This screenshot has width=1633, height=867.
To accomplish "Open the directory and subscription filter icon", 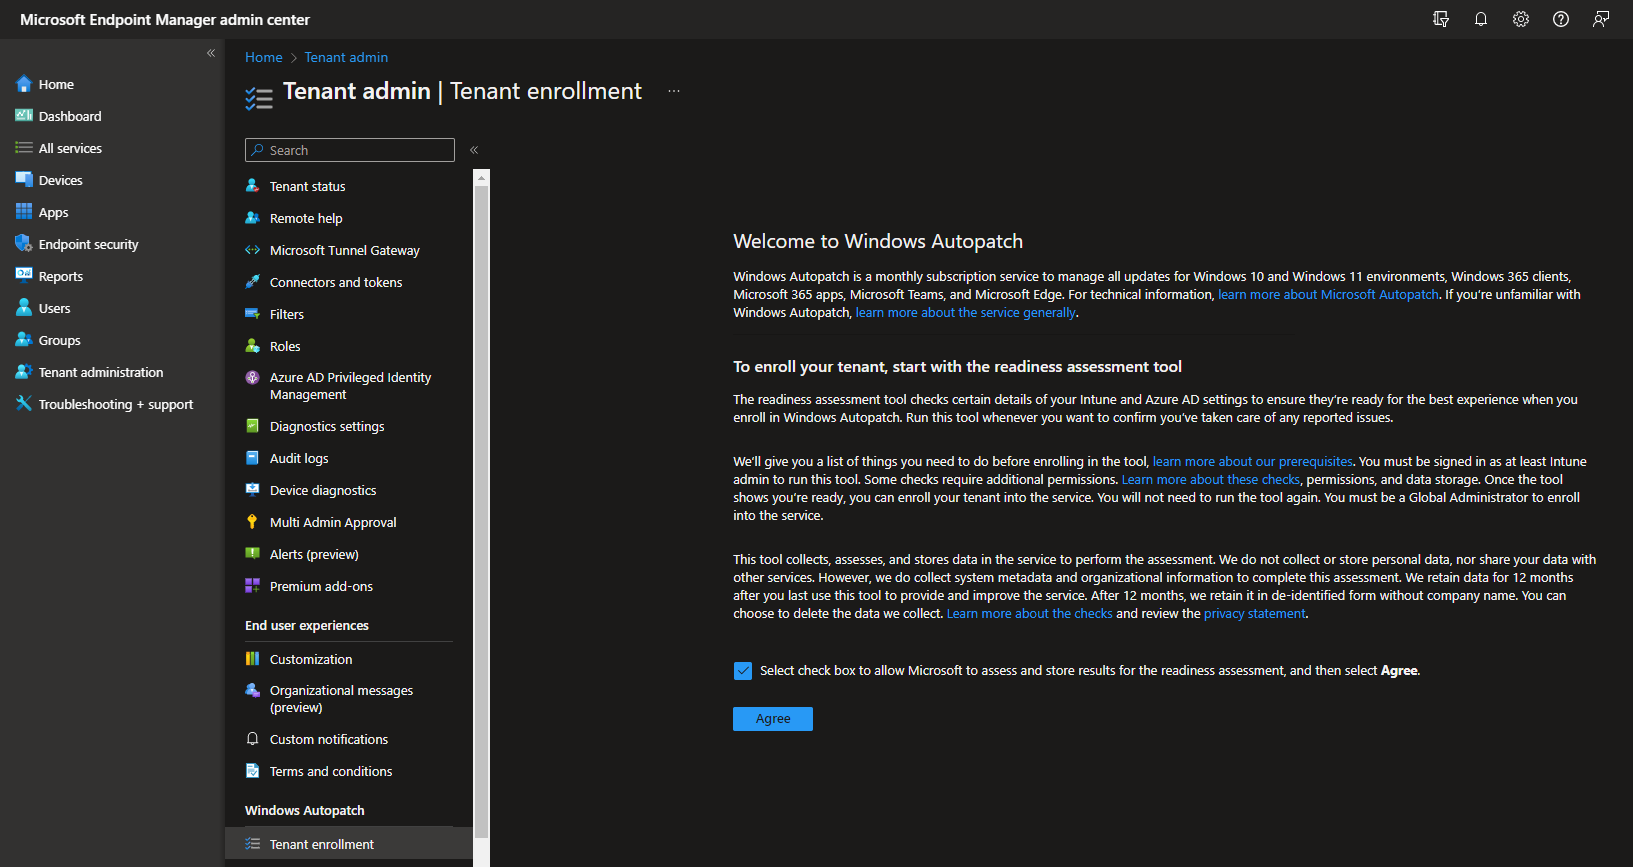I will click(x=1441, y=19).
